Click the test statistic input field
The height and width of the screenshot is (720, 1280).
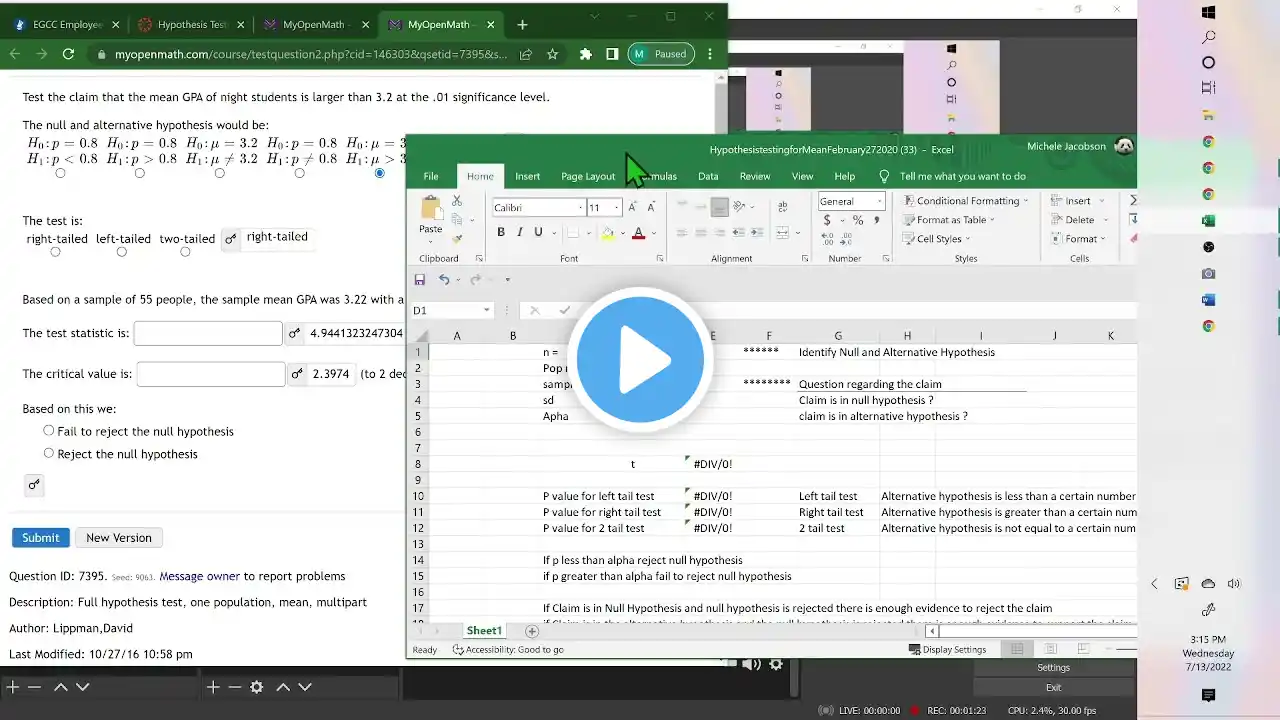click(x=208, y=333)
